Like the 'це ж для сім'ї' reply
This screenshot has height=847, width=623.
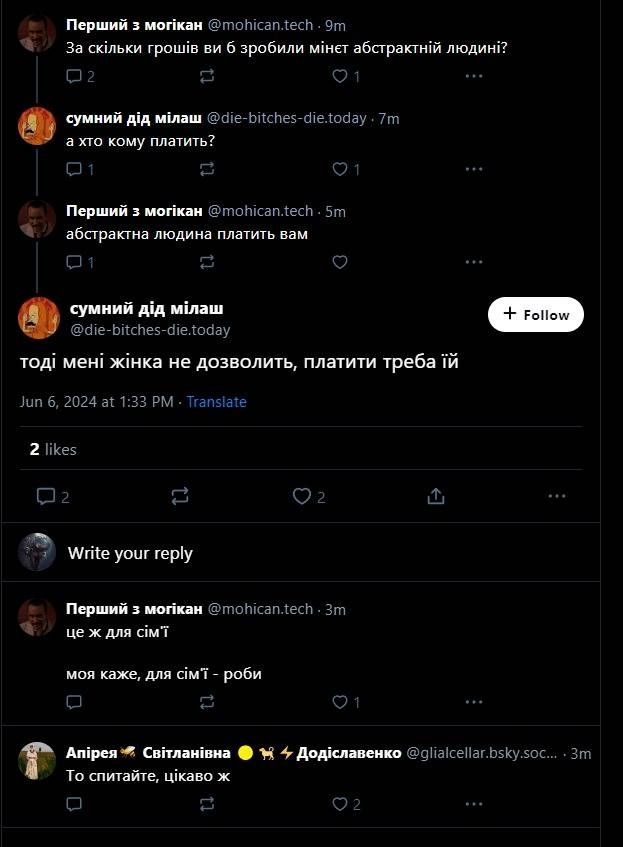(339, 702)
